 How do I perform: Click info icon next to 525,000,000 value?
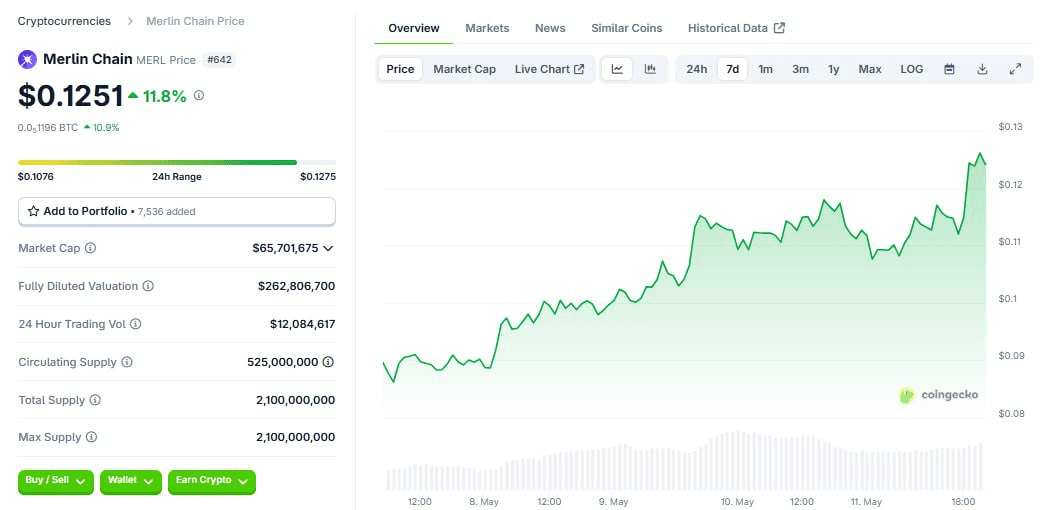point(328,362)
